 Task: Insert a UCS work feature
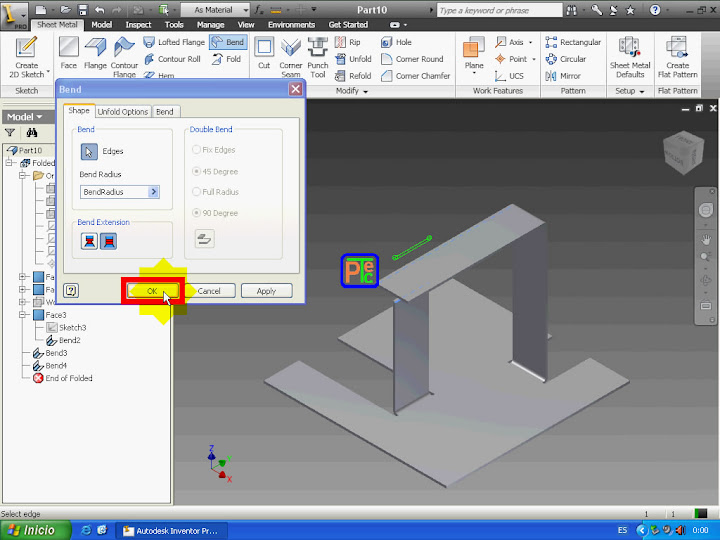[509, 76]
